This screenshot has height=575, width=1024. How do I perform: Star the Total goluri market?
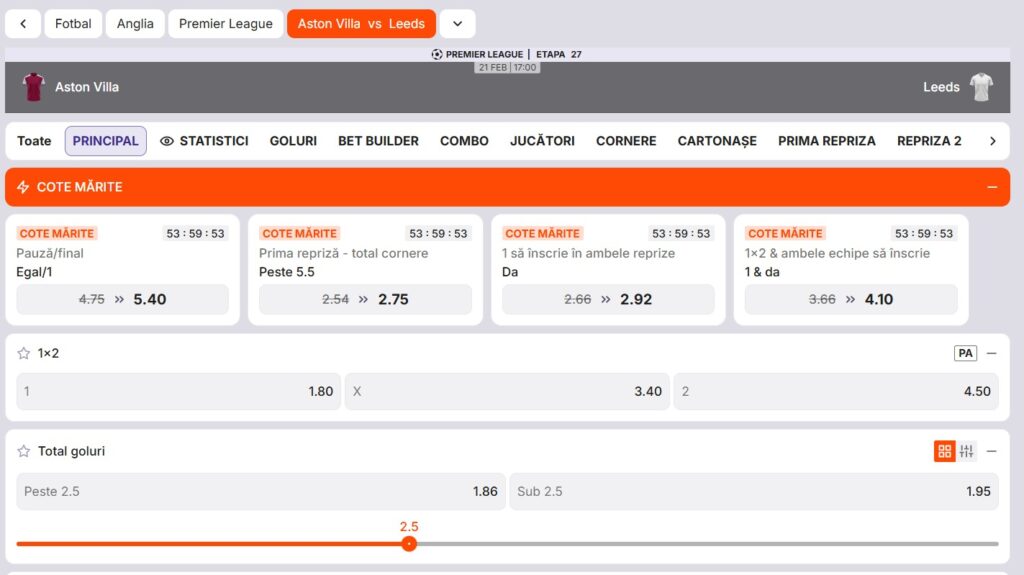(24, 451)
